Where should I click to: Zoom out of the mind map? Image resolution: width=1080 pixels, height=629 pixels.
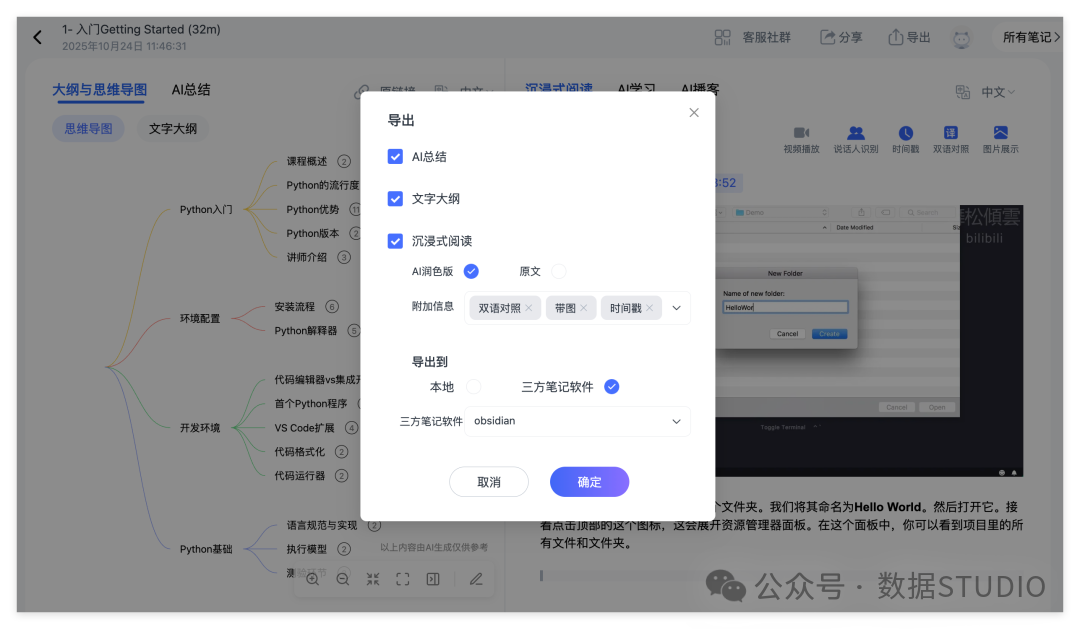coord(342,579)
